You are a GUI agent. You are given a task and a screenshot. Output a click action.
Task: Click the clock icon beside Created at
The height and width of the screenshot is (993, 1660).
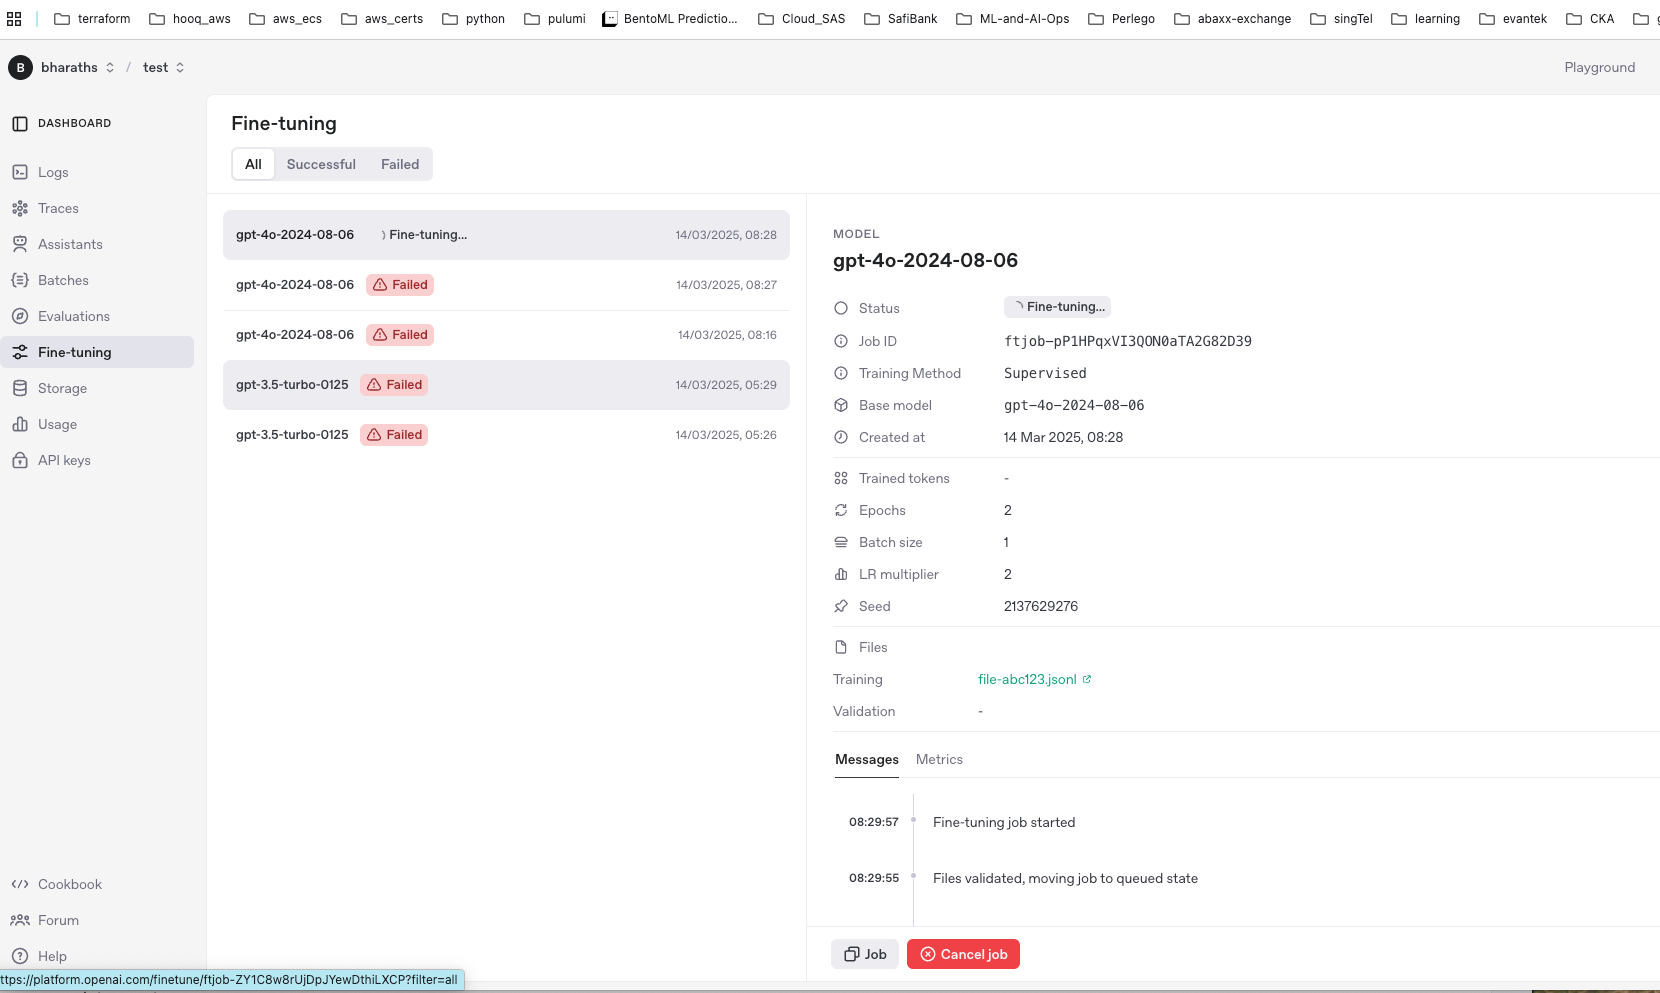click(841, 437)
